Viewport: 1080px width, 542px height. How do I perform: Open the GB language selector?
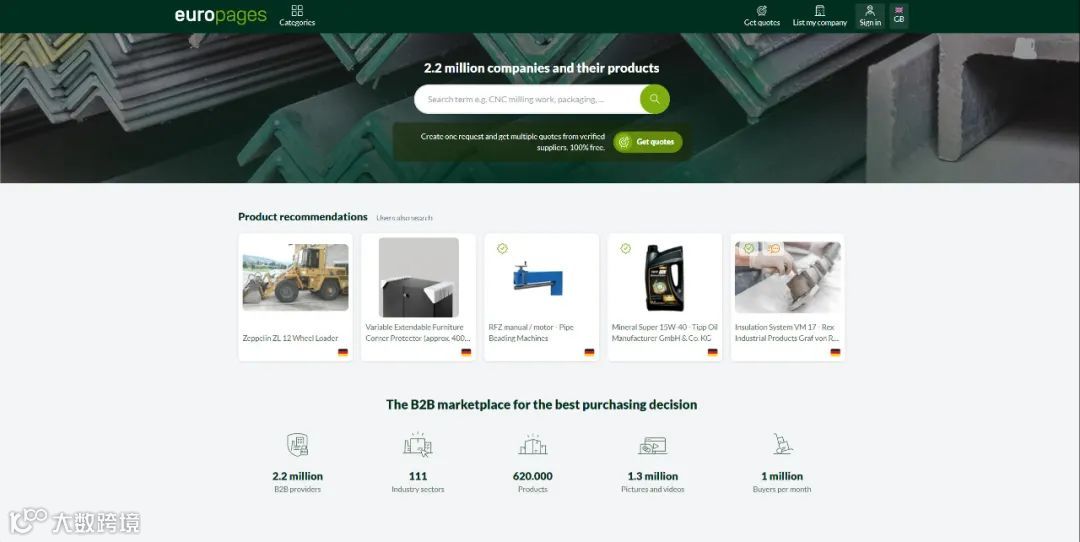click(899, 15)
